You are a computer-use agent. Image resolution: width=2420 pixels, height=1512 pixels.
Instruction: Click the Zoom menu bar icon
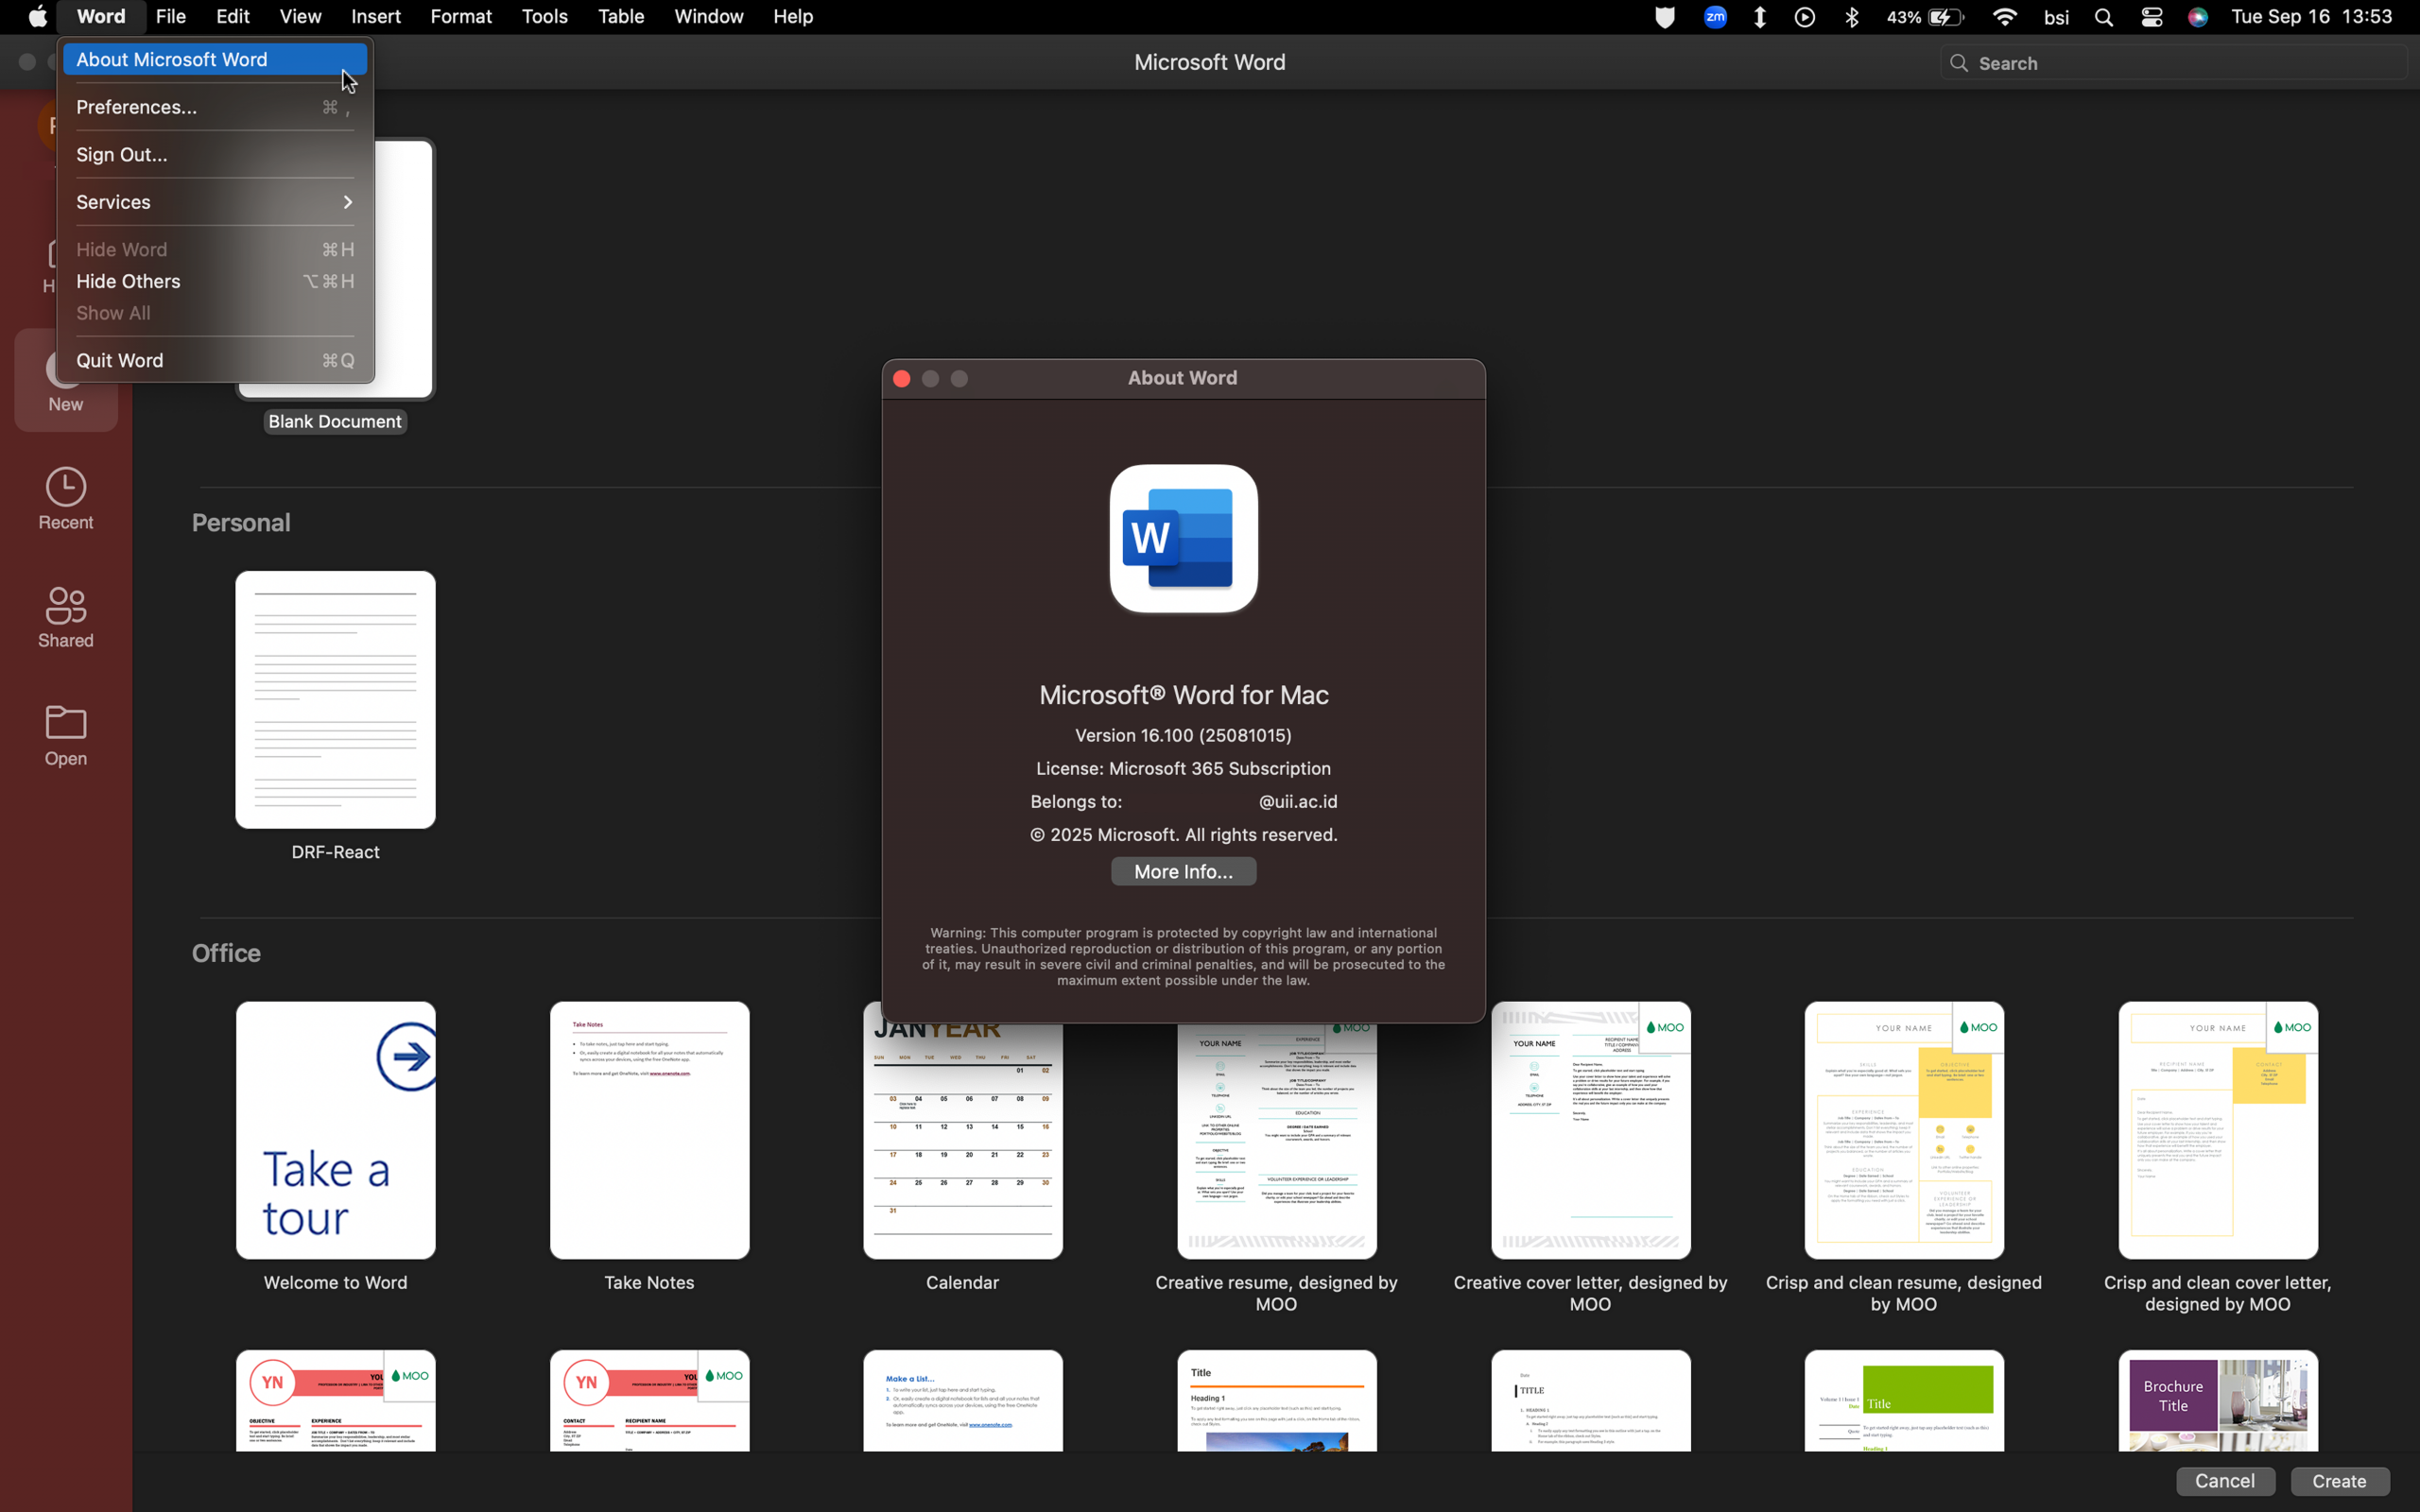tap(1714, 17)
